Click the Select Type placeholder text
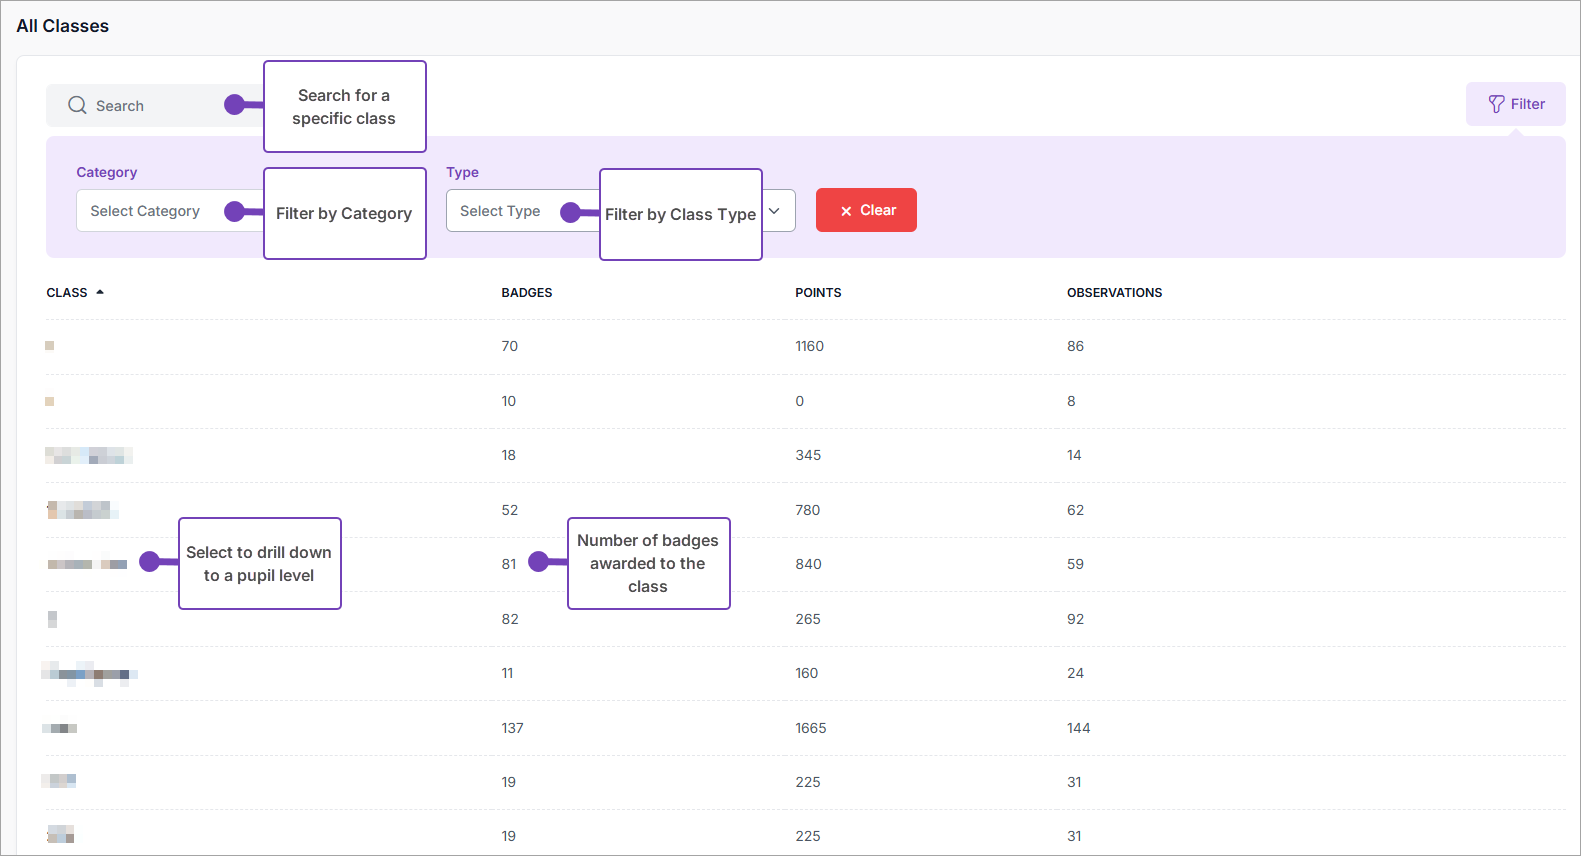The image size is (1581, 856). point(500,211)
